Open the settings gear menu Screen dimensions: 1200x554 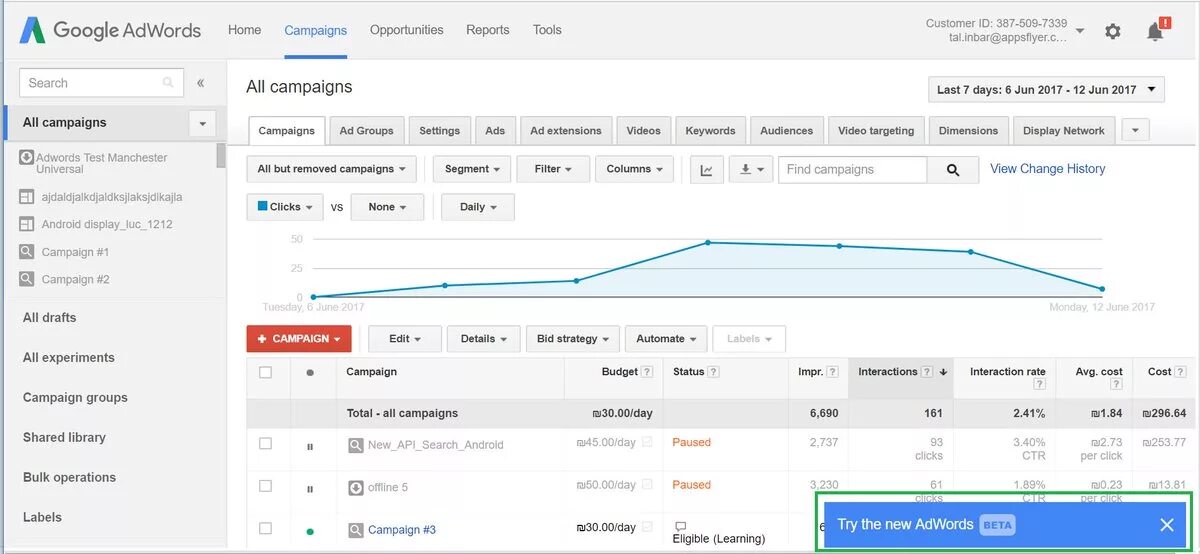(x=1113, y=31)
